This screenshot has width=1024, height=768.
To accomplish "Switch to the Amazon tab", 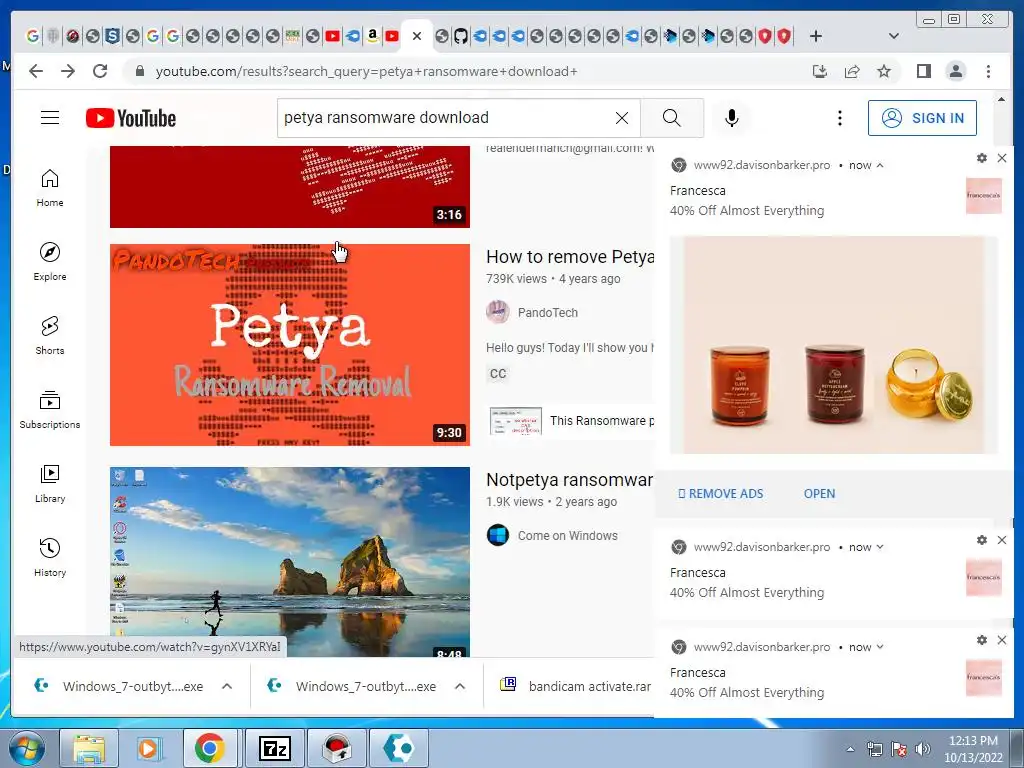I will point(372,36).
